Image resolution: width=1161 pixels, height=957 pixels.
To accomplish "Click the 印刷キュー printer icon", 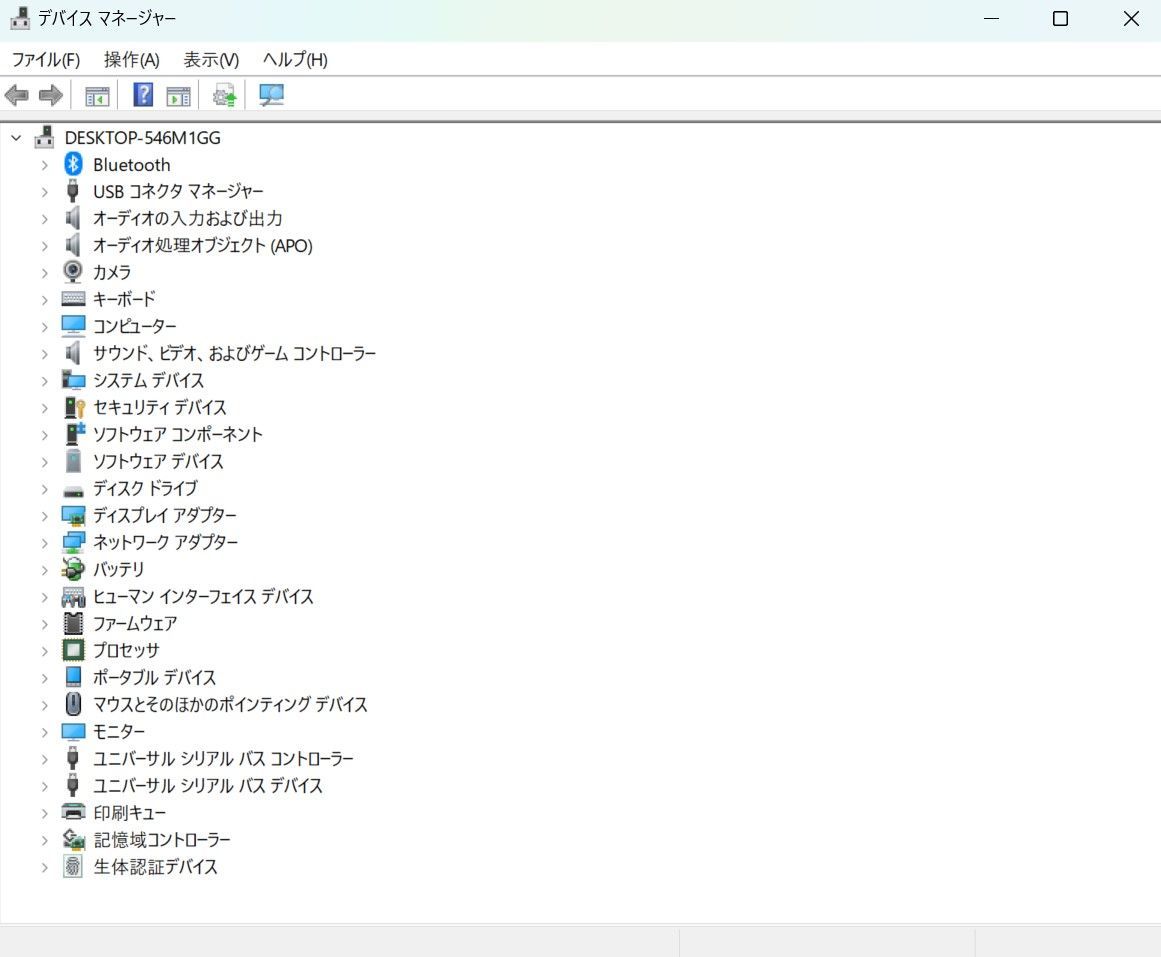I will 73,812.
